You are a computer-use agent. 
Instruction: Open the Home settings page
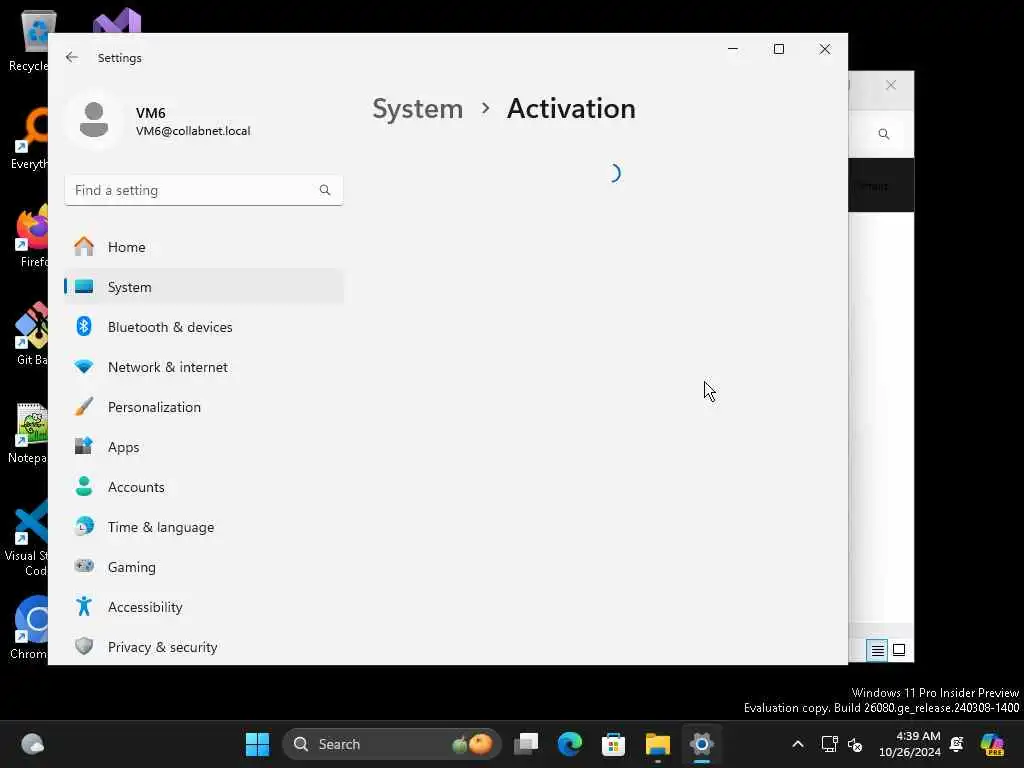point(204,247)
